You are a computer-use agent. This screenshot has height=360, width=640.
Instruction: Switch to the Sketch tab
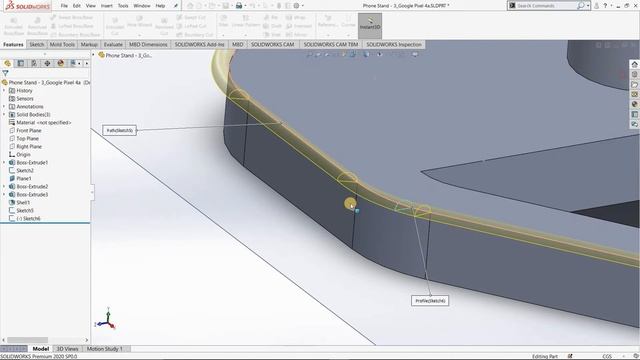[x=37, y=44]
